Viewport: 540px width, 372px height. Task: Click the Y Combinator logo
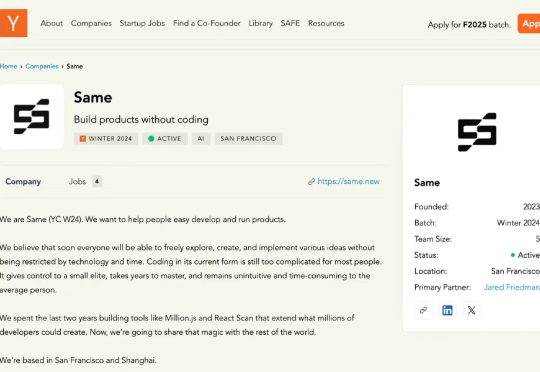point(13,23)
